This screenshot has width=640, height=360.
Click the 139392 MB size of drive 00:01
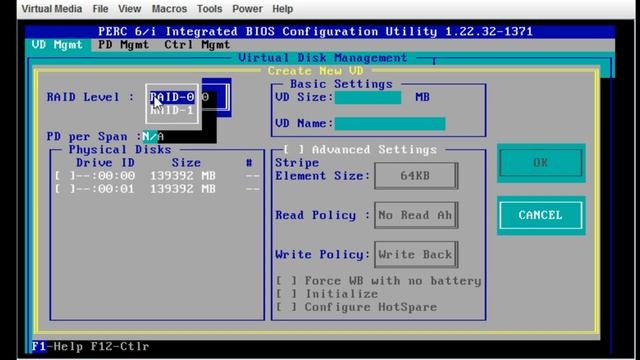pyautogui.click(x=182, y=189)
